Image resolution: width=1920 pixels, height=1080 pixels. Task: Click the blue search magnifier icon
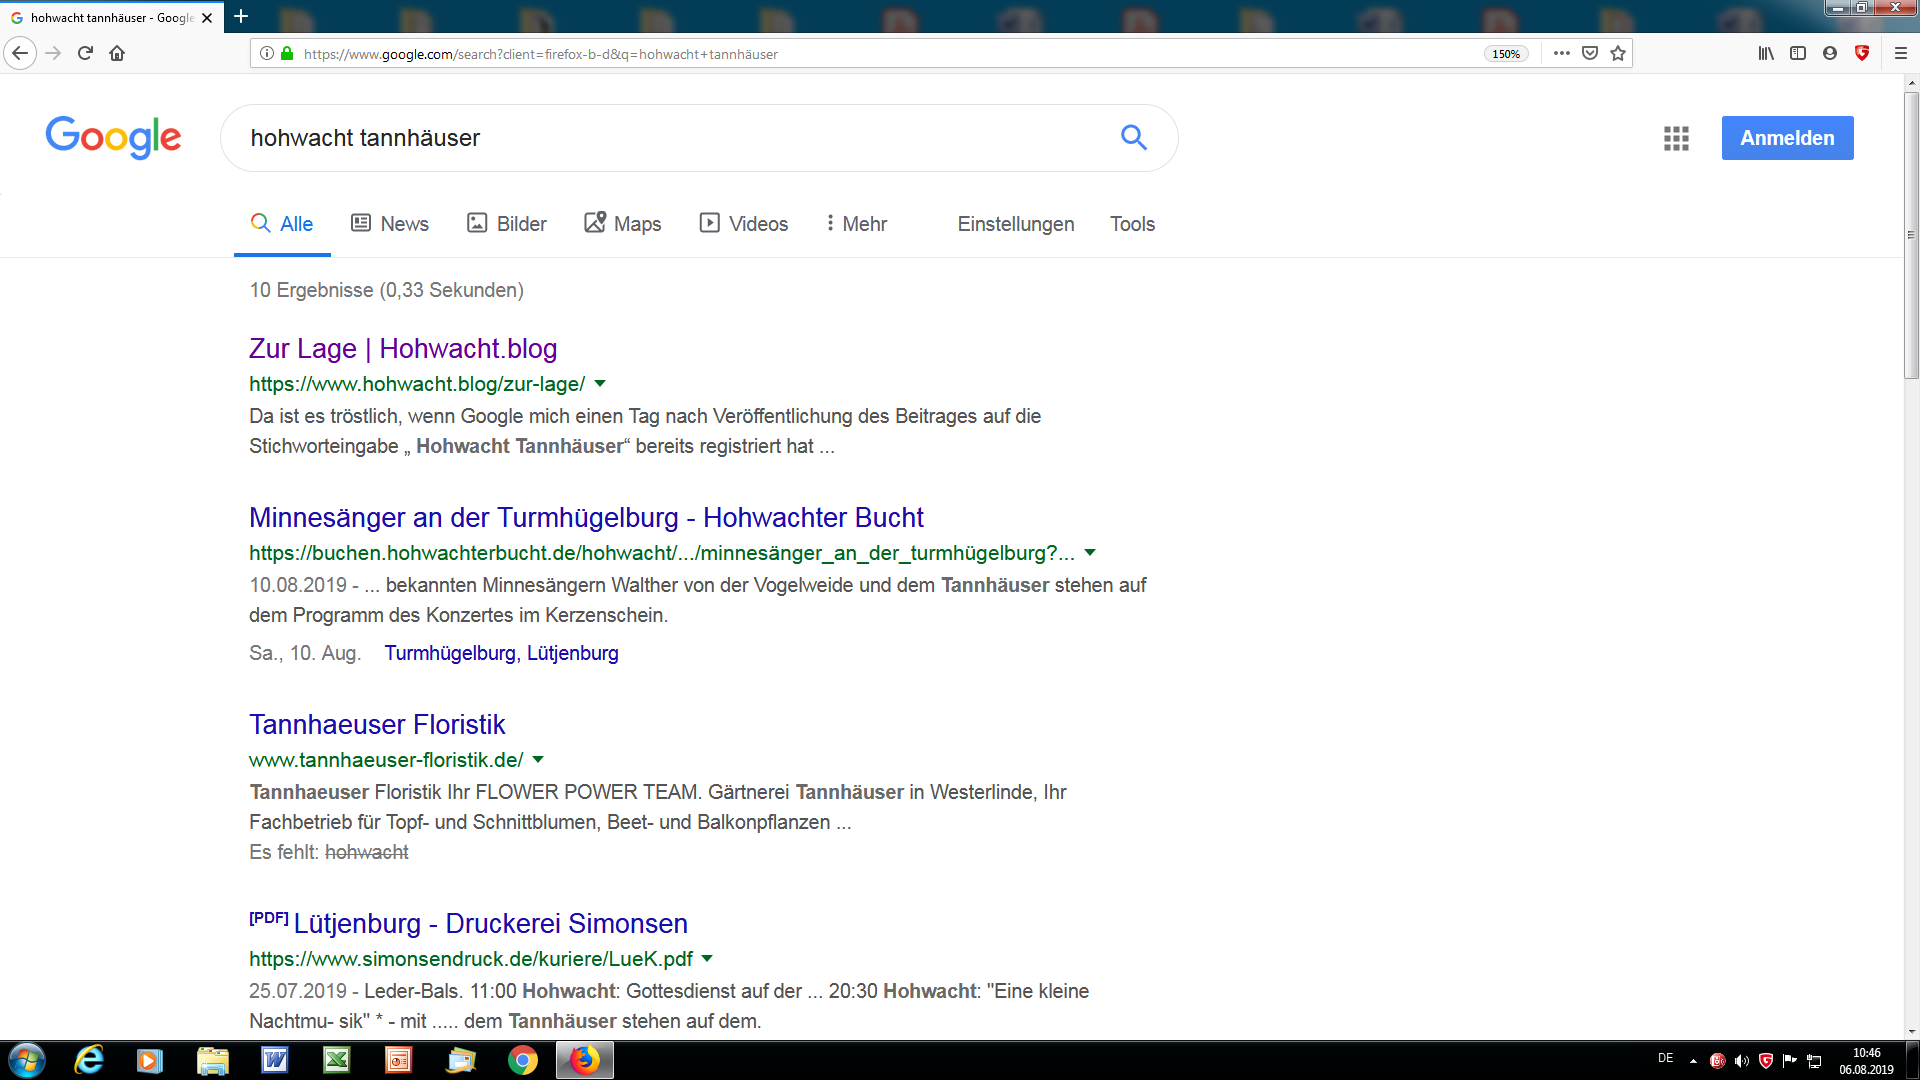click(x=1133, y=137)
